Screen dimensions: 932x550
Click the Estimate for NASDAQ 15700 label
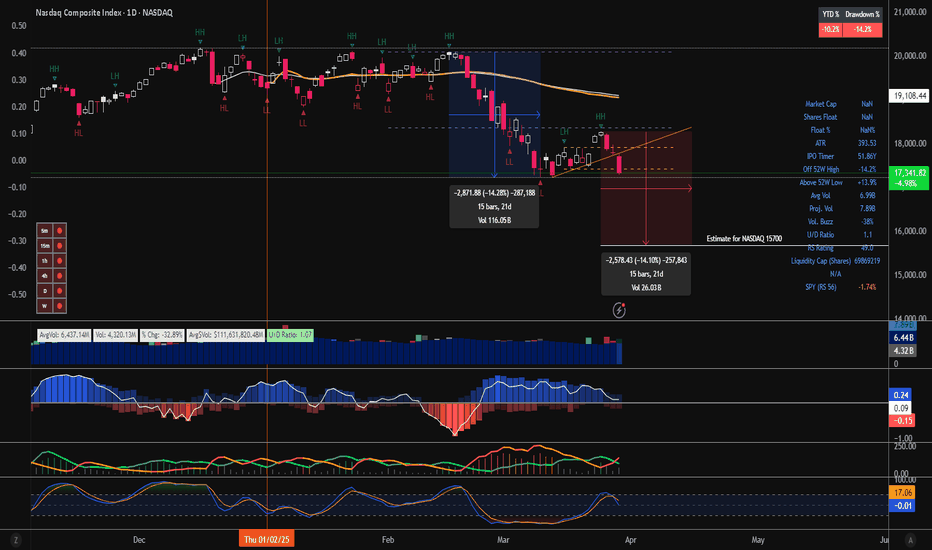point(744,238)
